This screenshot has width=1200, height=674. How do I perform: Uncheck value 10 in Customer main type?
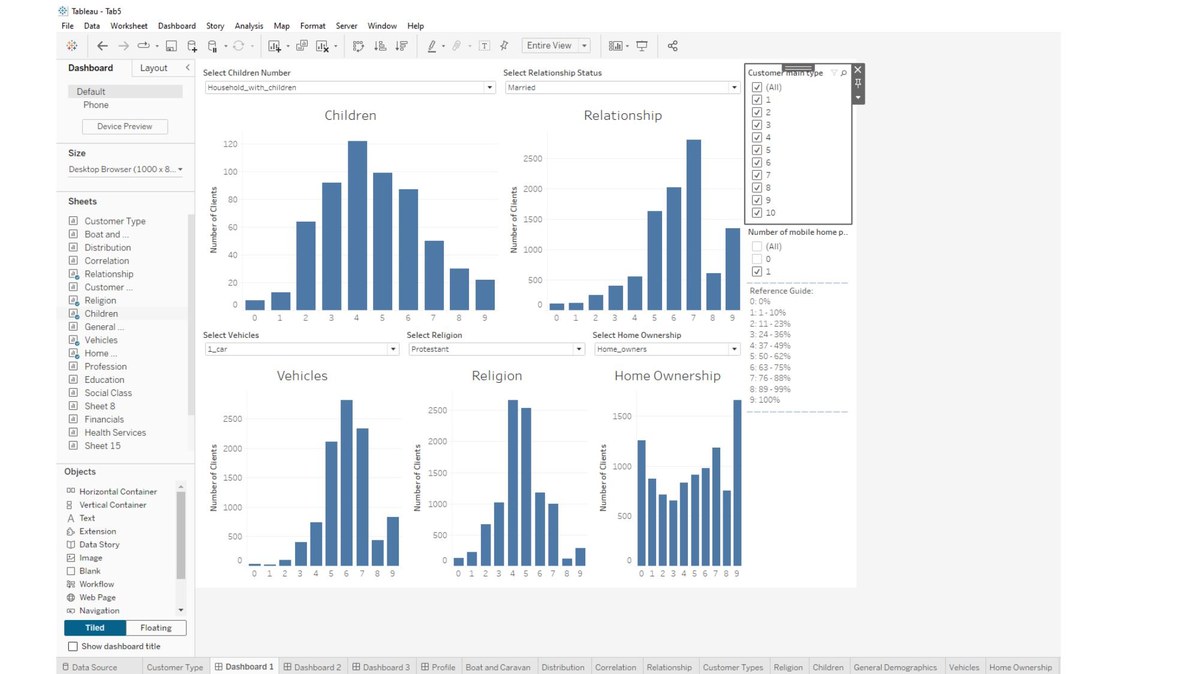(x=757, y=212)
